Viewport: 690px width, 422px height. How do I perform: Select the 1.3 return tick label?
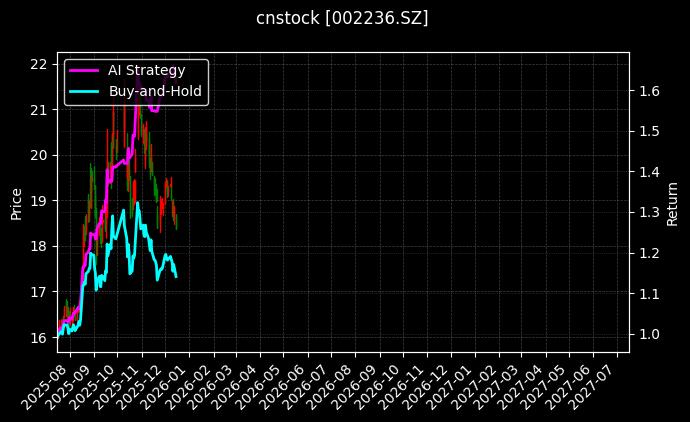click(x=648, y=213)
